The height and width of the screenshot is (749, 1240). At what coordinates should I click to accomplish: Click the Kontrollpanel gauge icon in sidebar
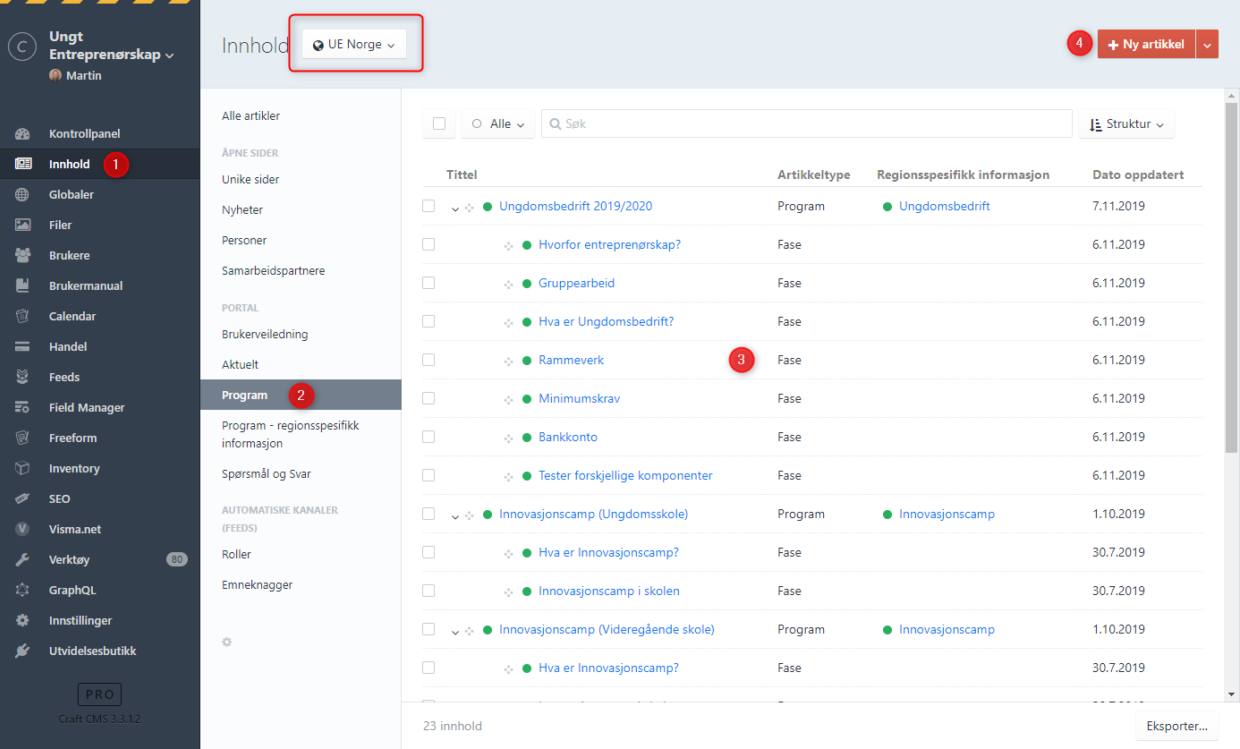(22, 134)
